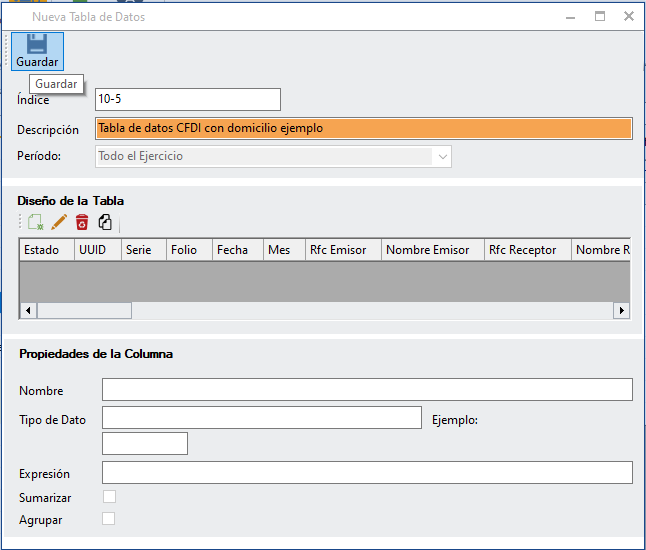Image resolution: width=646 pixels, height=550 pixels.
Task: Toggle the Agrupar checkbox
Action: 109,518
